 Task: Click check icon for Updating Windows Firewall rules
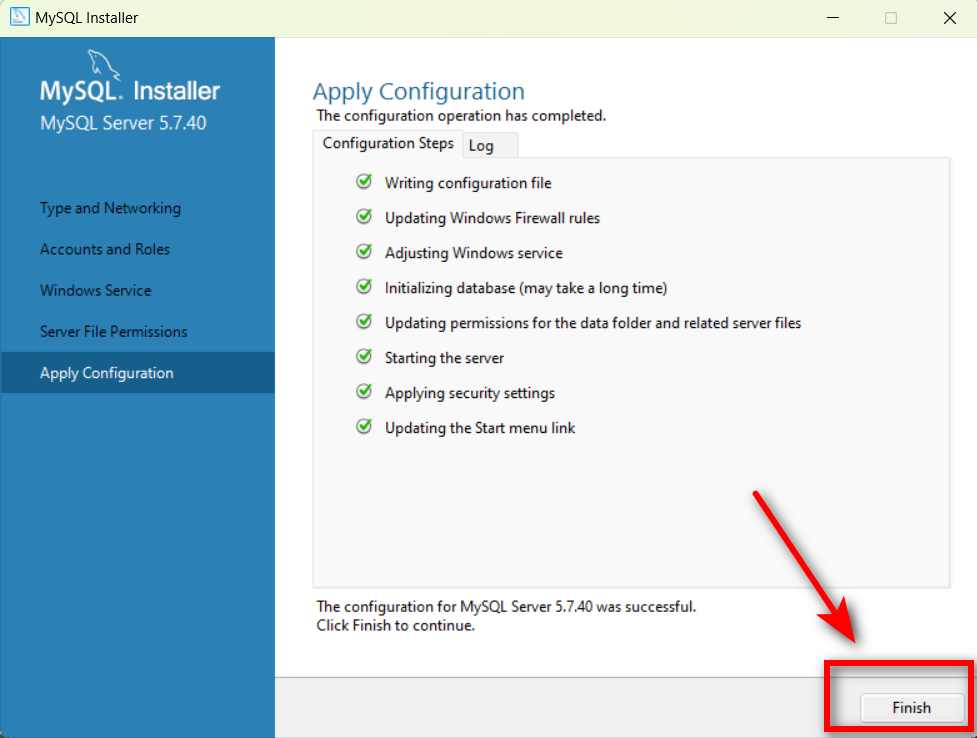tap(364, 216)
